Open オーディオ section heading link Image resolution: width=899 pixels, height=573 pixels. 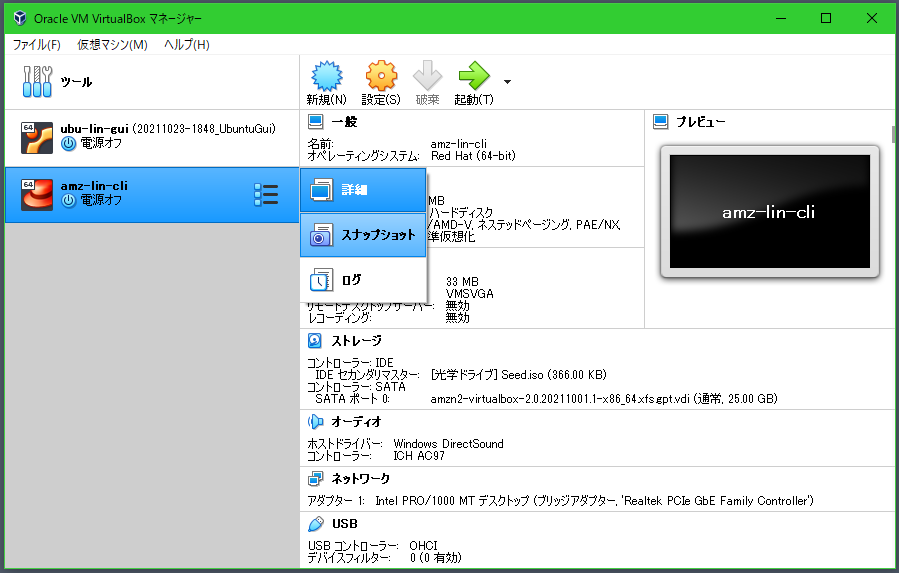(356, 422)
